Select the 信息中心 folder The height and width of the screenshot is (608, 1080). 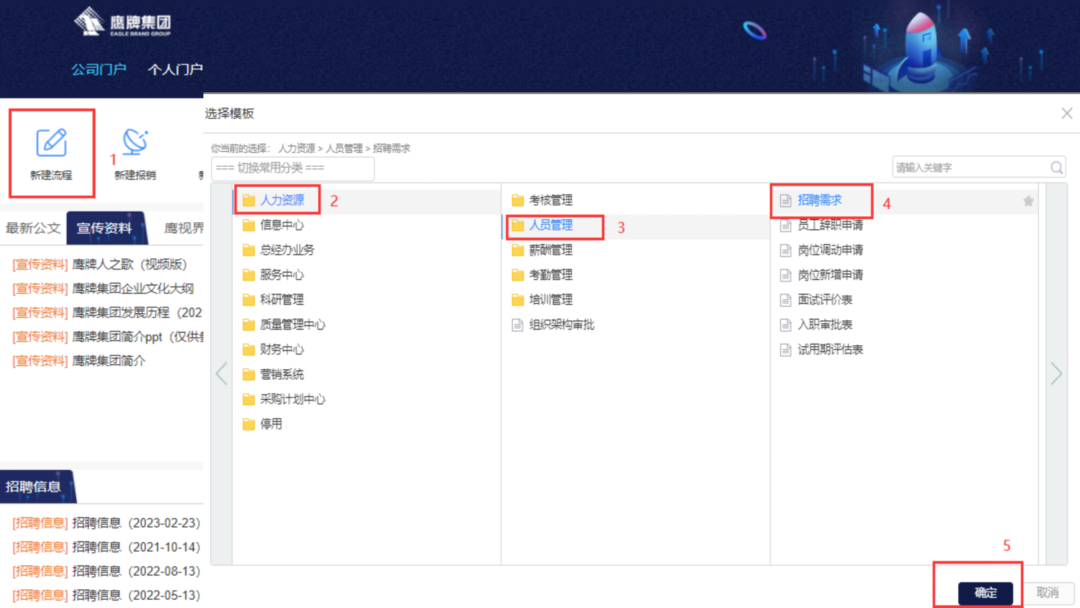tap(273, 225)
